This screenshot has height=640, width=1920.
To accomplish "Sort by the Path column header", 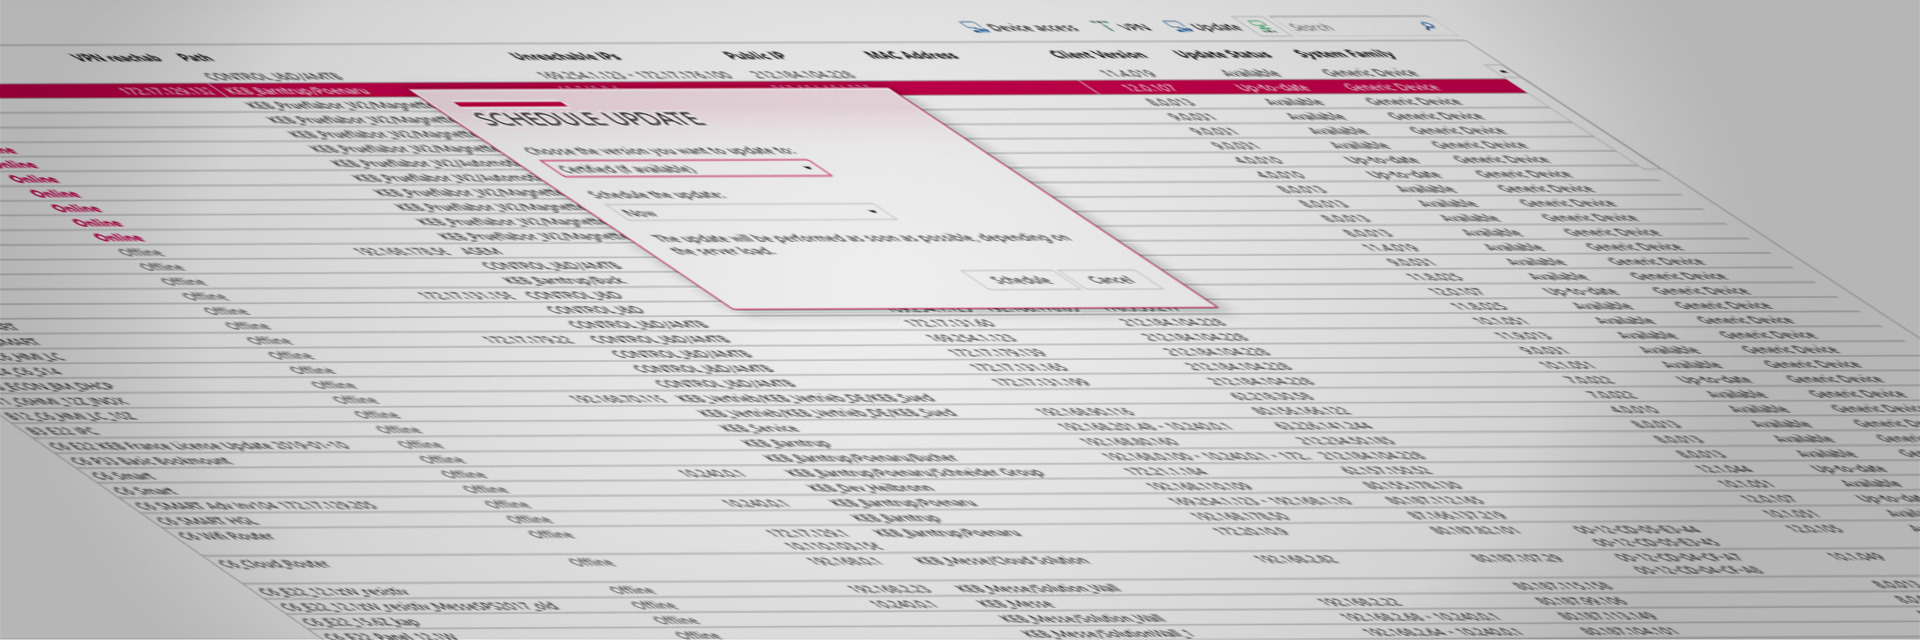I will (x=194, y=57).
